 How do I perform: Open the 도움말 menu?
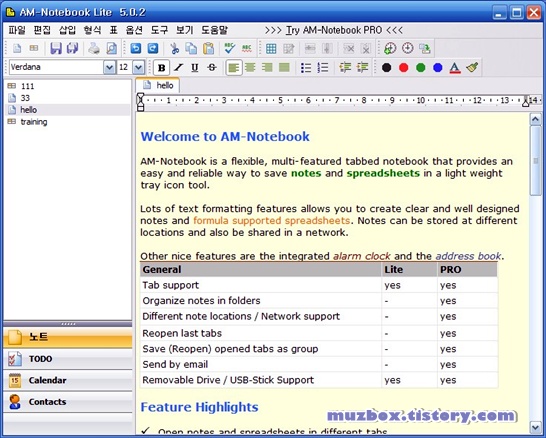pos(214,30)
